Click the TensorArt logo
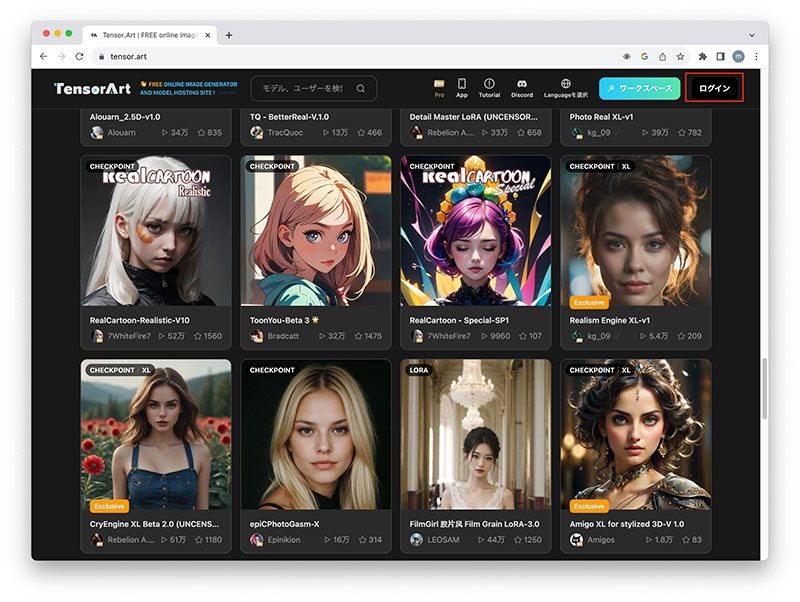The height and width of the screenshot is (602, 800). [x=92, y=89]
